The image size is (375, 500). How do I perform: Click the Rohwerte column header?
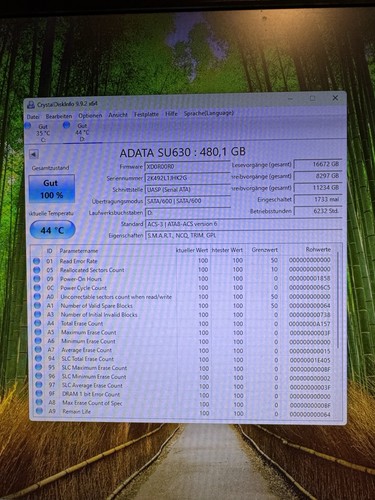pyautogui.click(x=318, y=249)
